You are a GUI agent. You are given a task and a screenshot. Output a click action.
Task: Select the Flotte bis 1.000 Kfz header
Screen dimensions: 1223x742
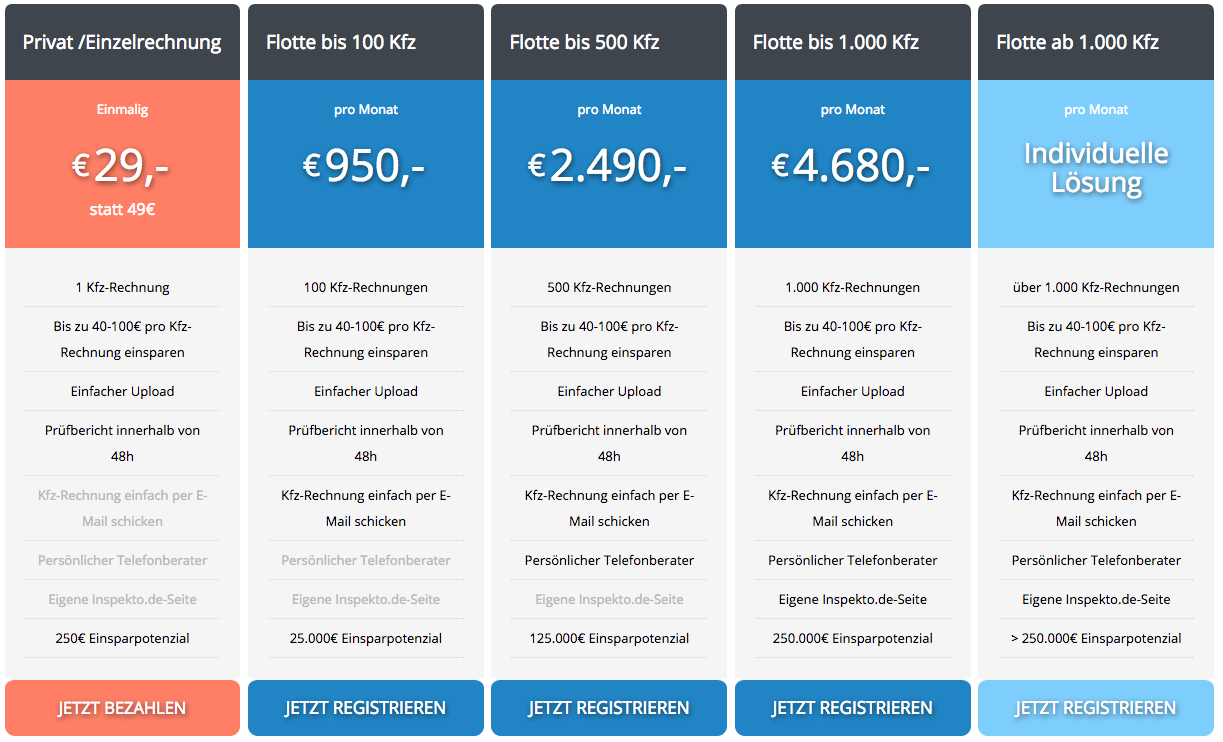(853, 42)
